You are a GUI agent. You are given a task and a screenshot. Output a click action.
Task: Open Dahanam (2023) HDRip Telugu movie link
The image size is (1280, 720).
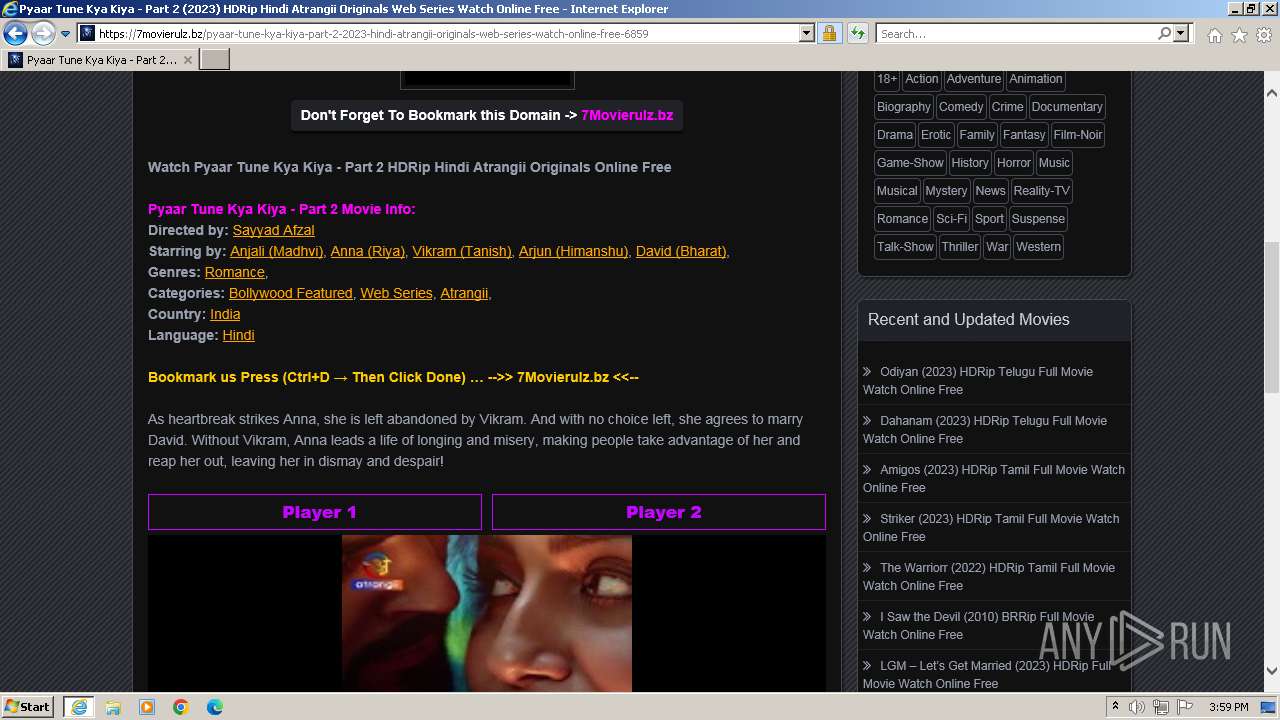(x=985, y=430)
